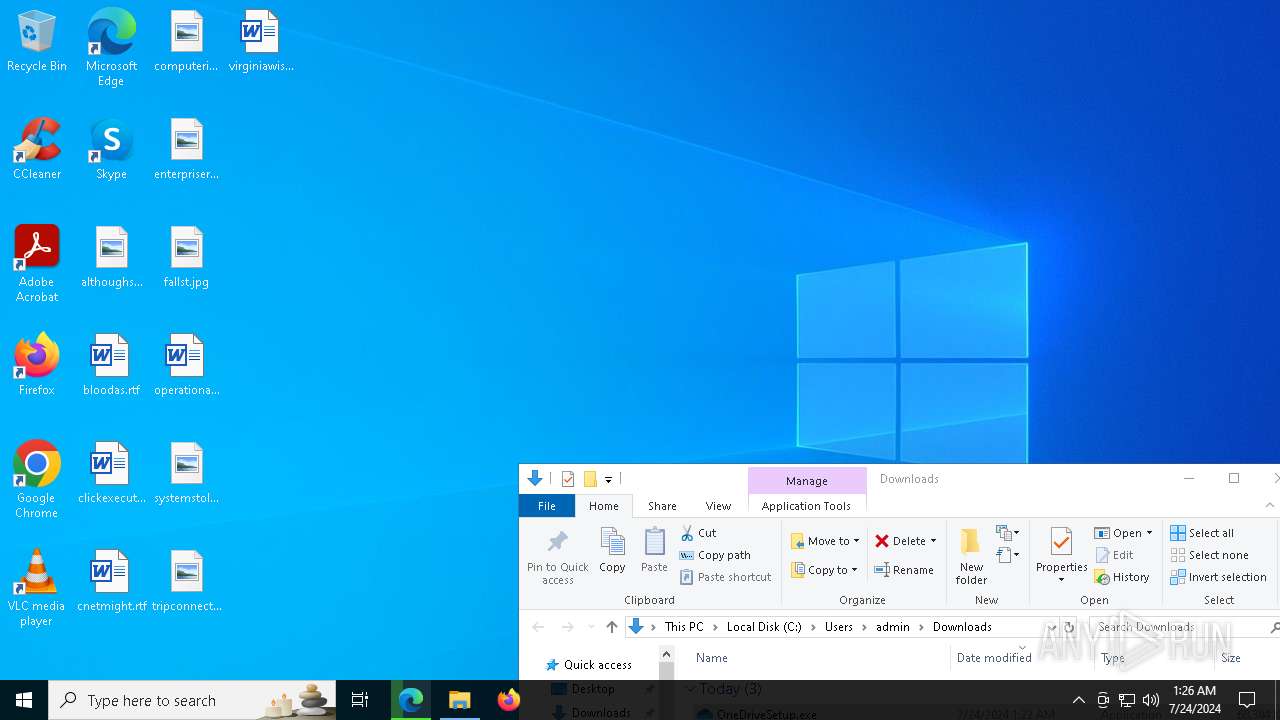Expand Move to dropdown
The image size is (1280, 720).
coord(856,541)
